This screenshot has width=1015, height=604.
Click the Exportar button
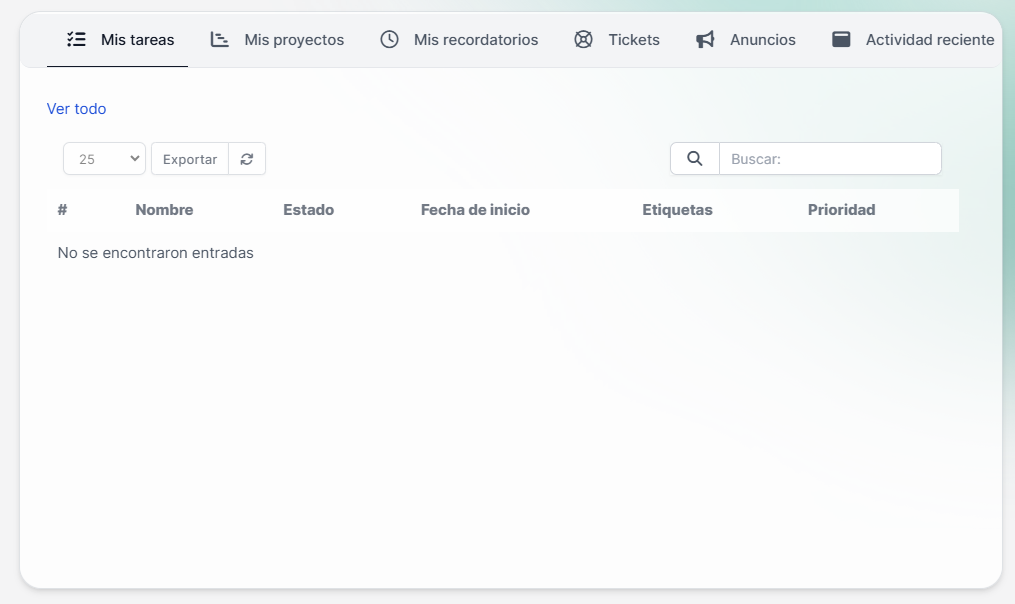189,158
